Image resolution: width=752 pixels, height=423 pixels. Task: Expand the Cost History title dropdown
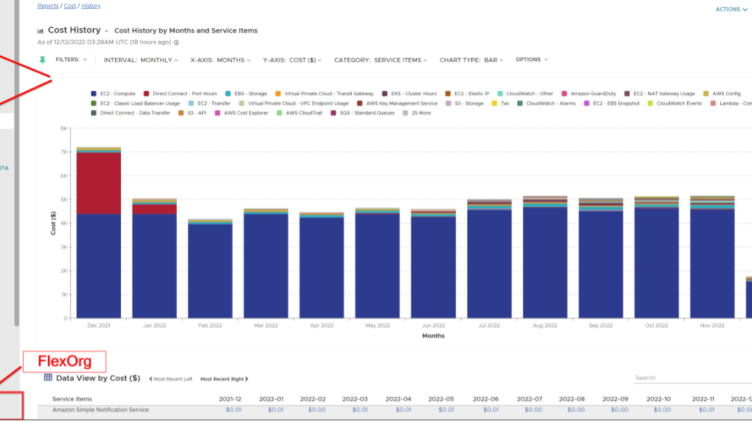(x=106, y=31)
